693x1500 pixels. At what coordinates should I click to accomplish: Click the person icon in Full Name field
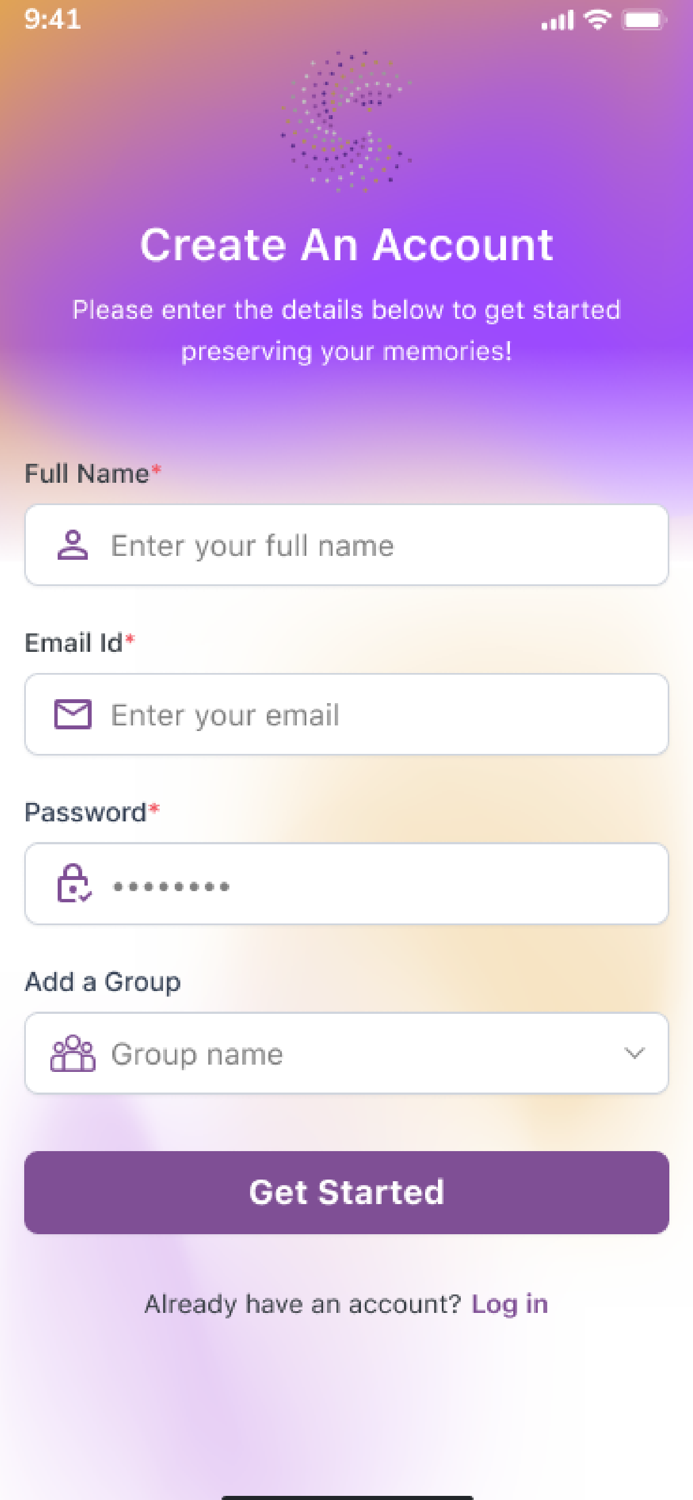pos(72,545)
